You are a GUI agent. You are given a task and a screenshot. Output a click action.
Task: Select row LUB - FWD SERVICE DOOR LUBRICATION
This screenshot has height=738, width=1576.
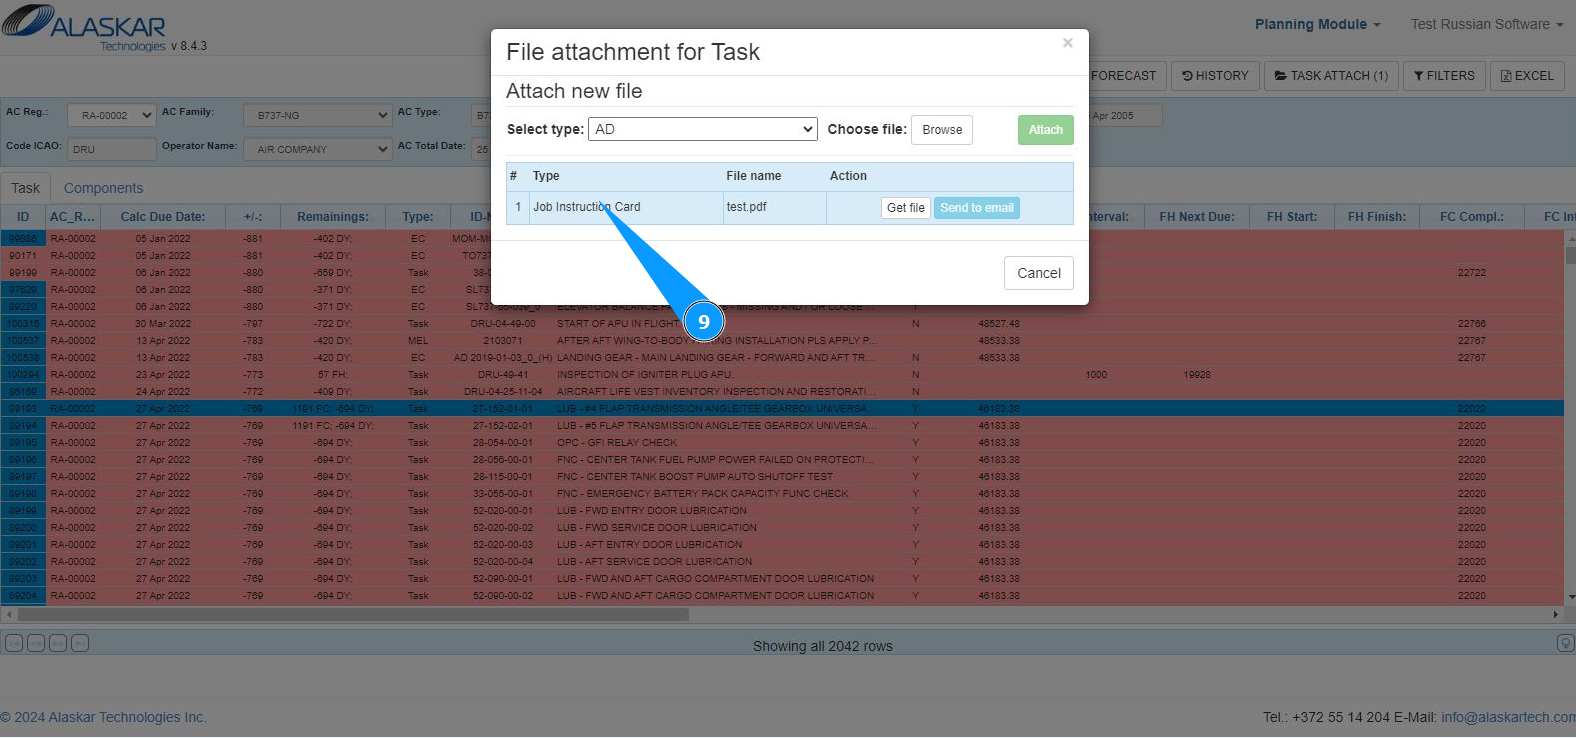pos(782,527)
